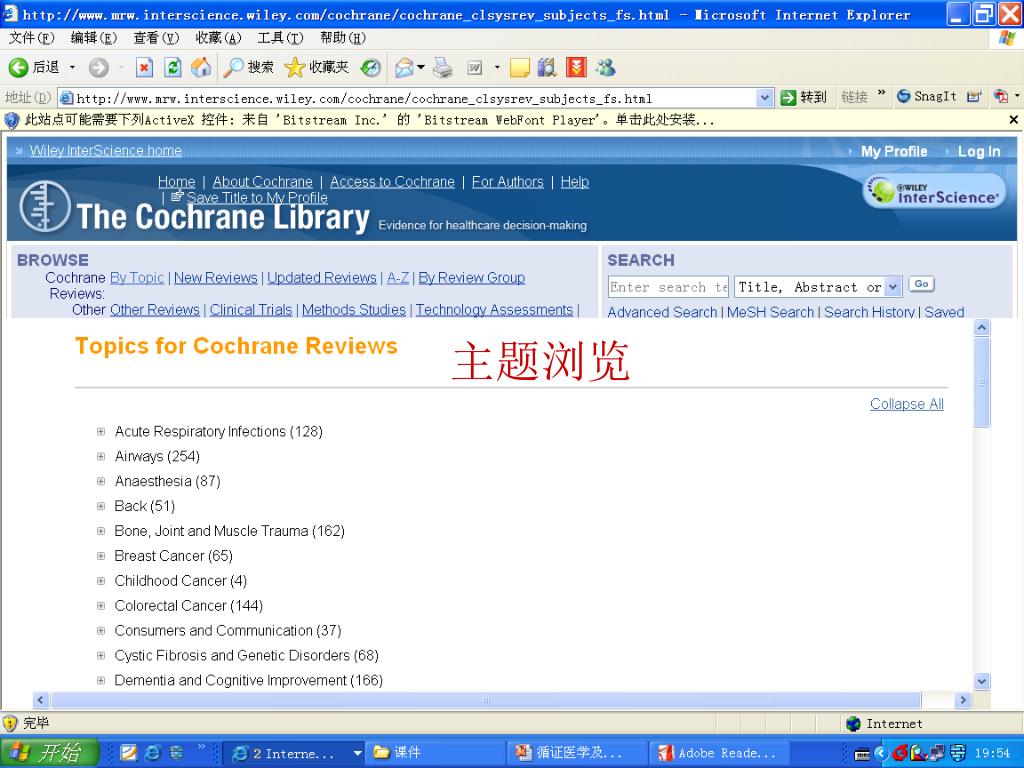Open the History/media icon in toolbar
This screenshot has height=768, width=1024.
371,67
